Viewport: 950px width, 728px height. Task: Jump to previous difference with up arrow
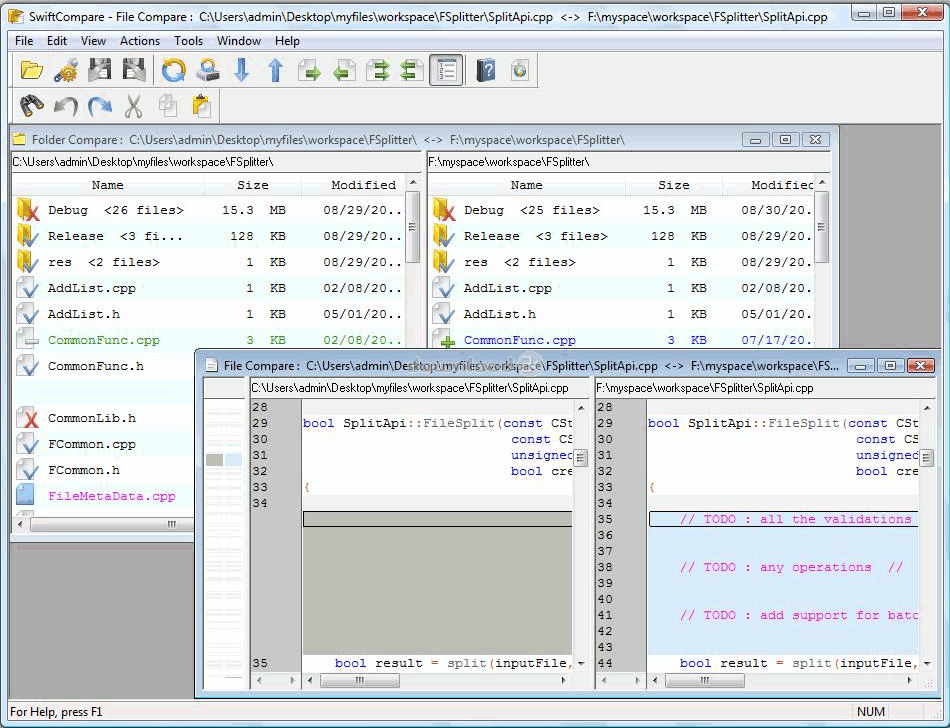point(275,70)
